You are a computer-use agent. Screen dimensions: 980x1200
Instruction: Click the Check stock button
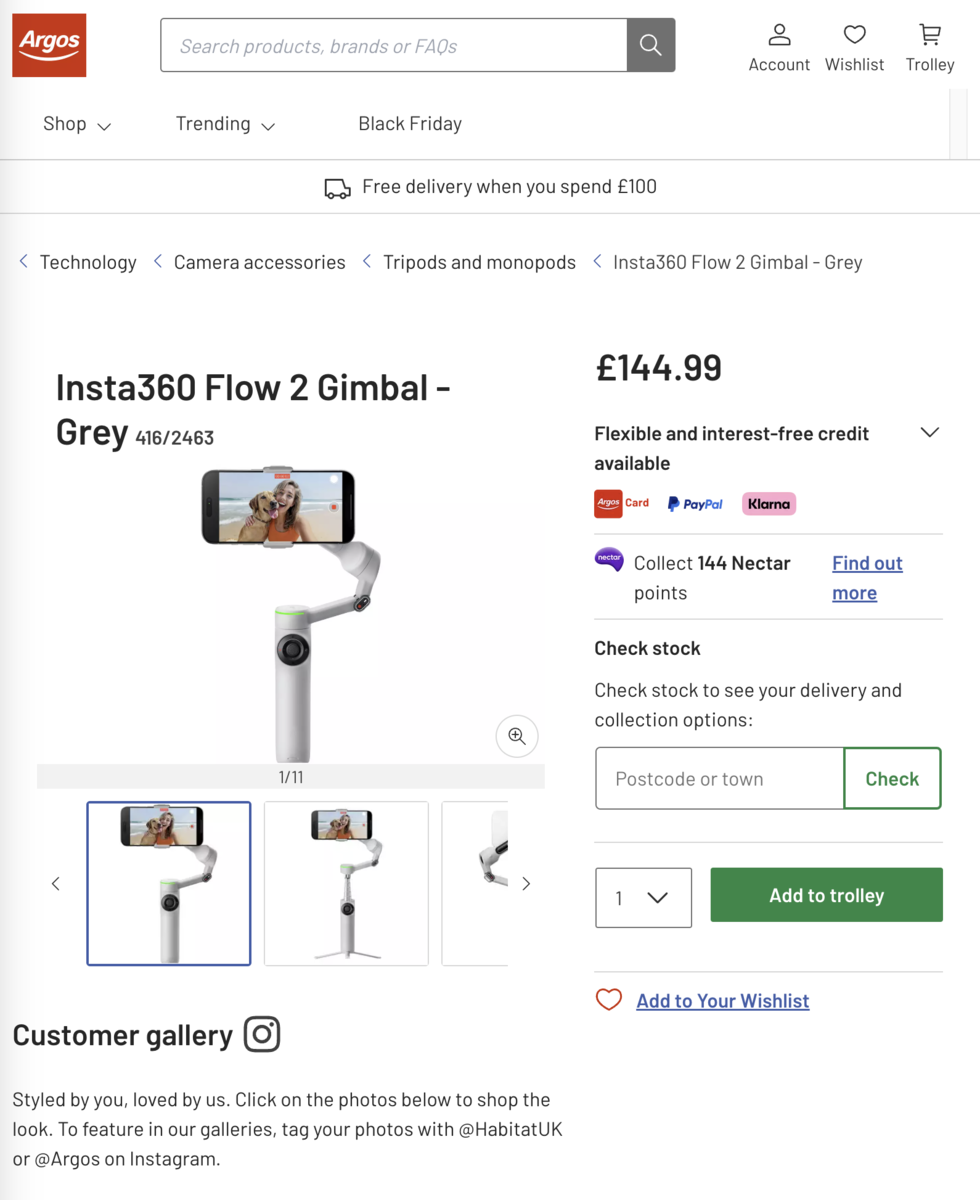click(892, 779)
